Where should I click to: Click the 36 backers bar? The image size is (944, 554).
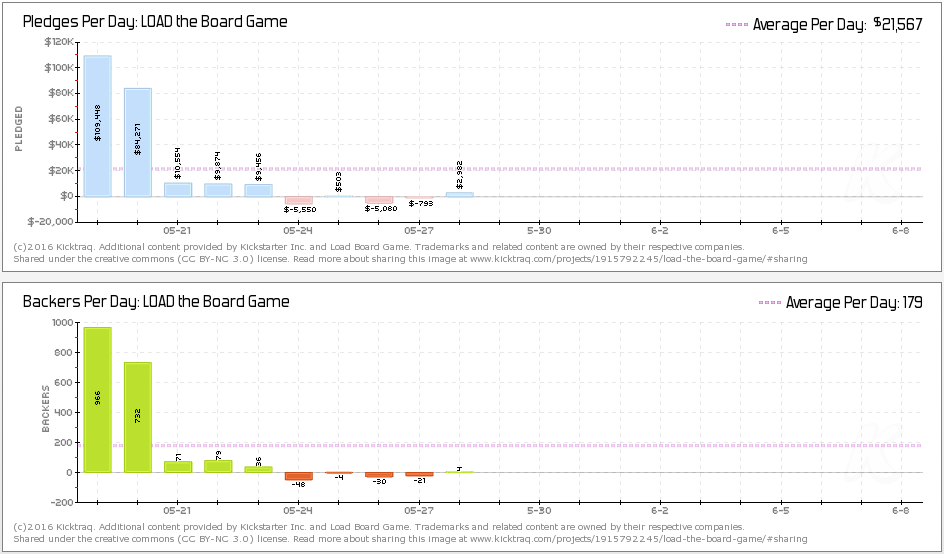[258, 470]
